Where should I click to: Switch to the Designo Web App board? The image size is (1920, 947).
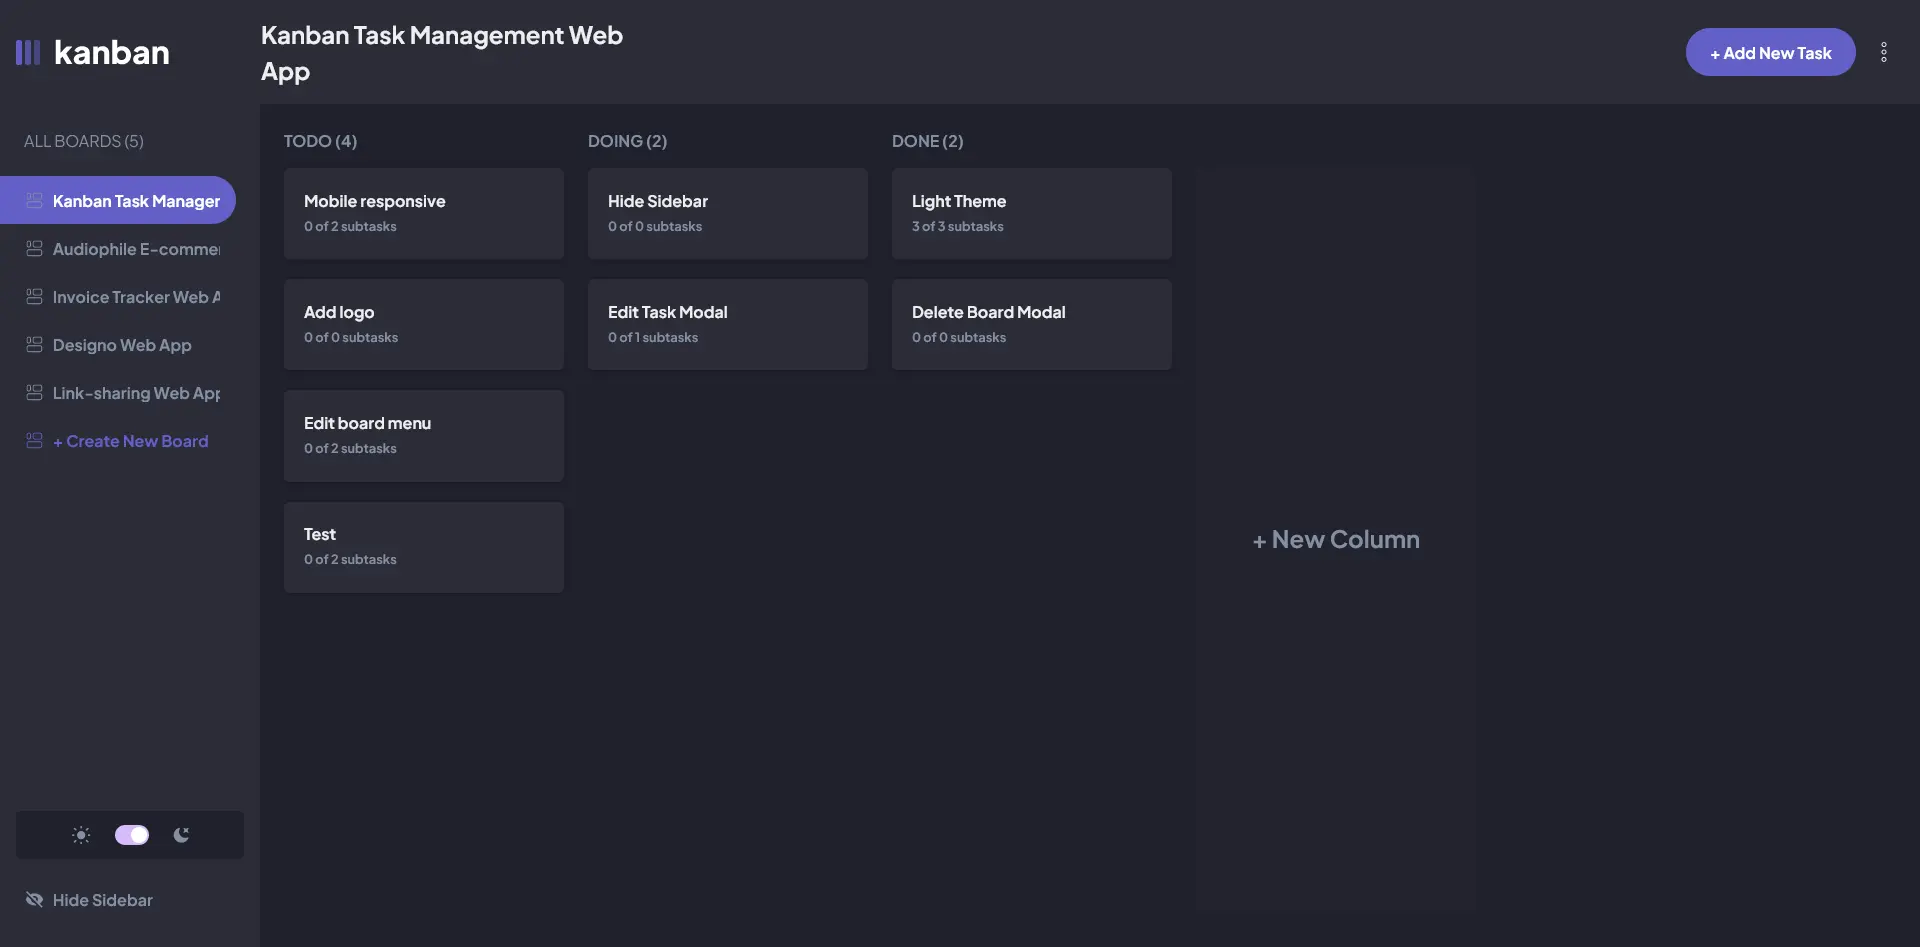point(122,345)
